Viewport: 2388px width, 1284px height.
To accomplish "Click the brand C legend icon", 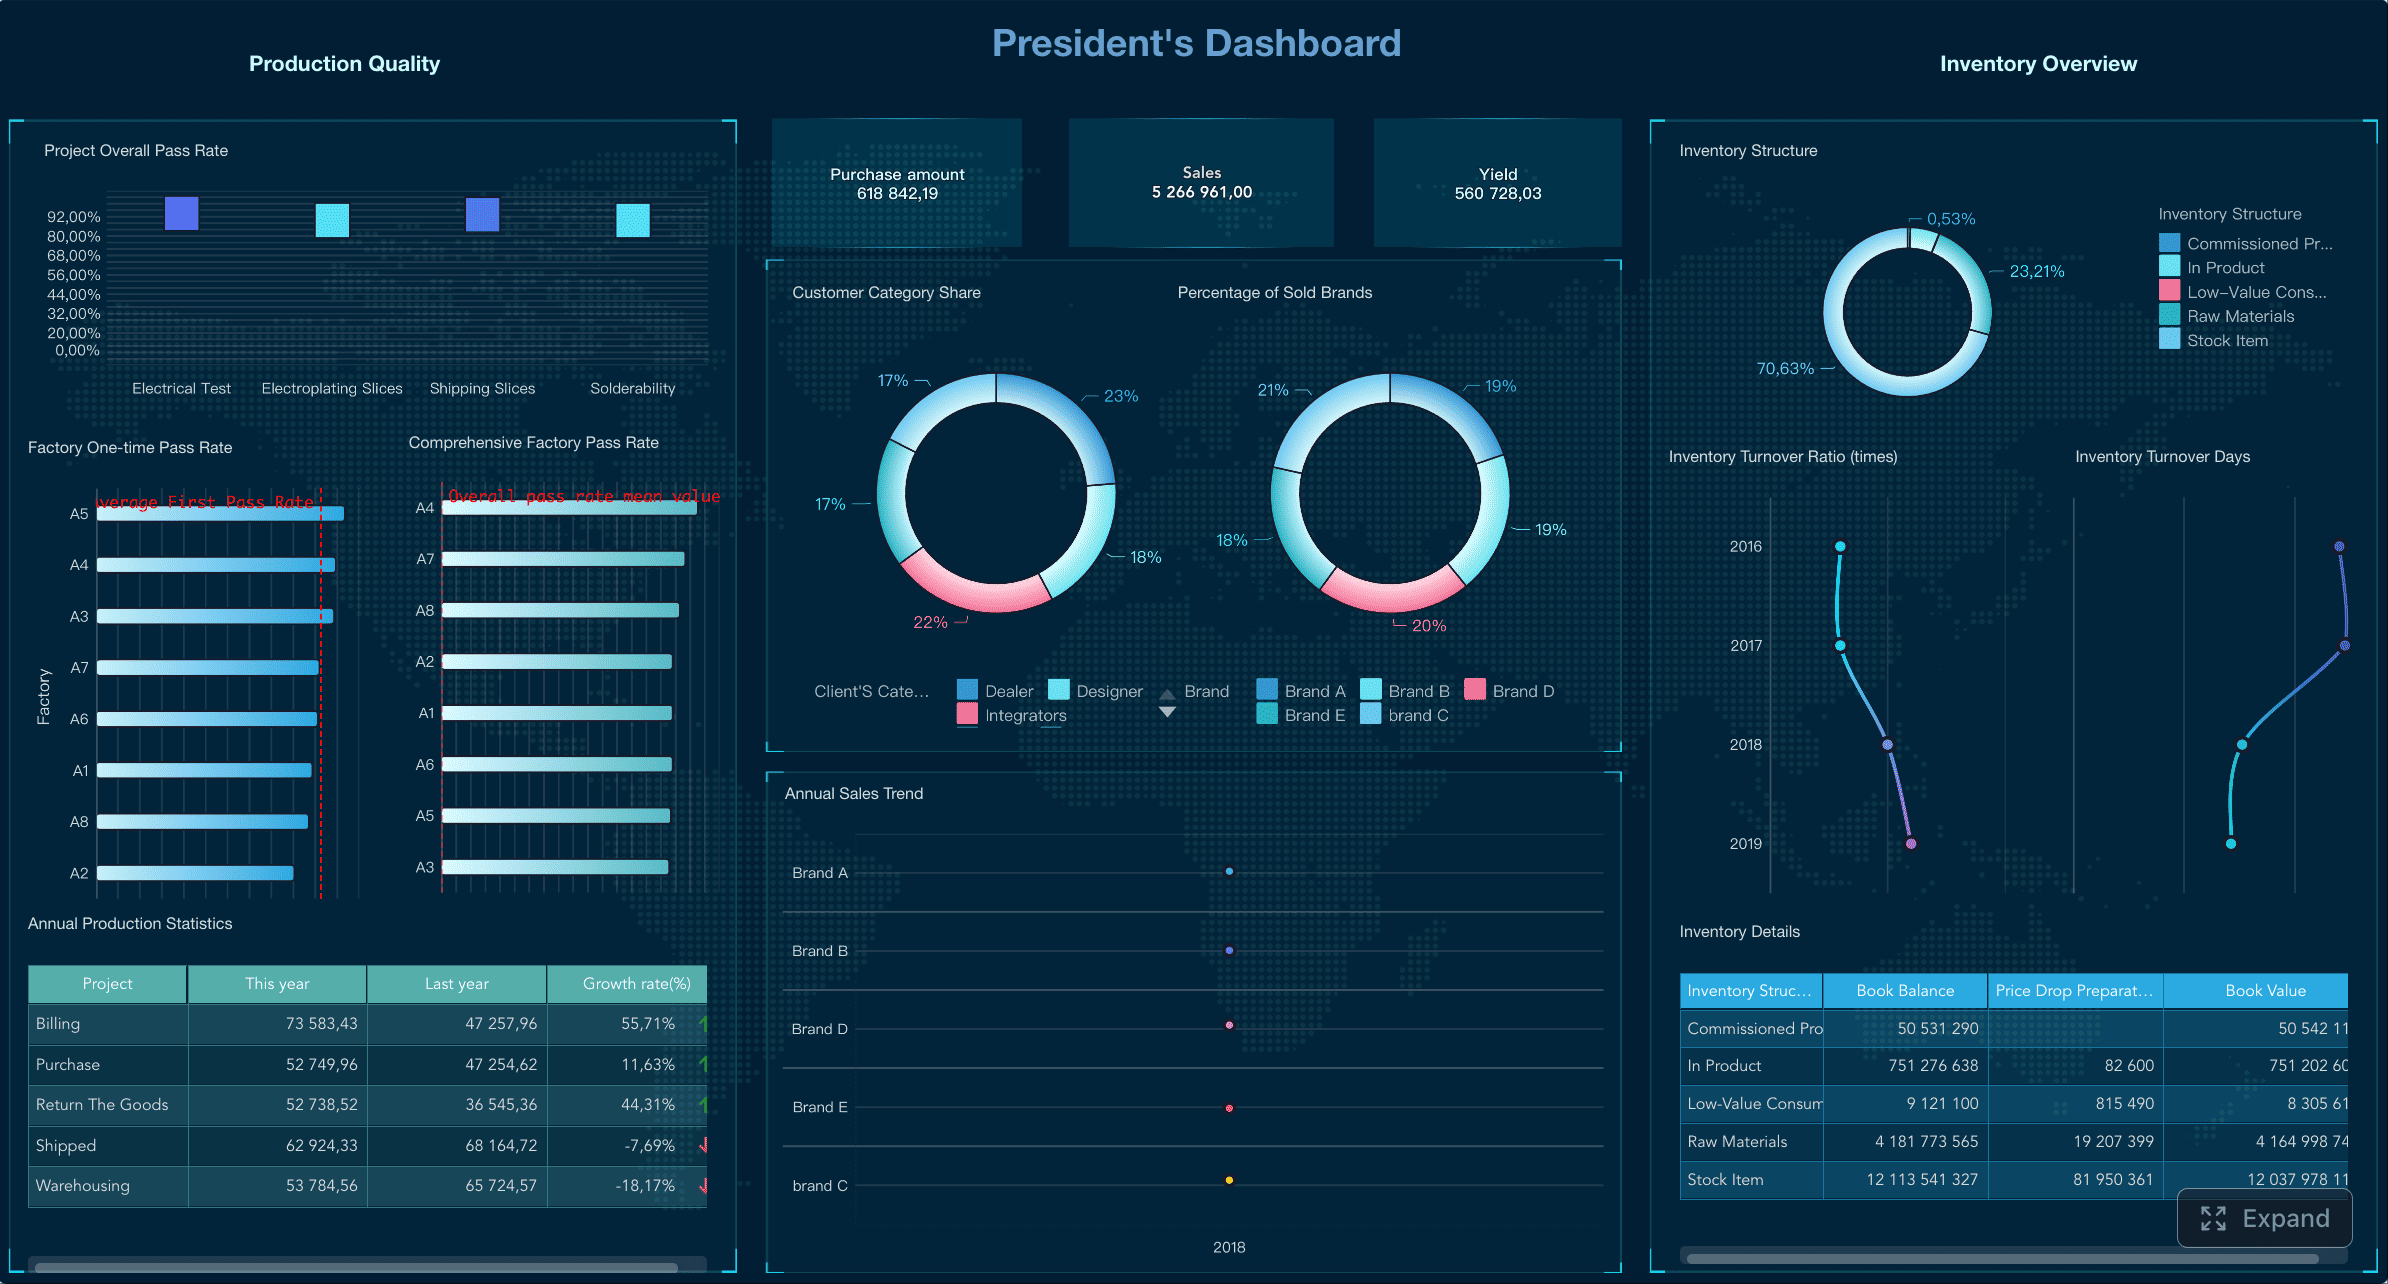I will 1371,714.
